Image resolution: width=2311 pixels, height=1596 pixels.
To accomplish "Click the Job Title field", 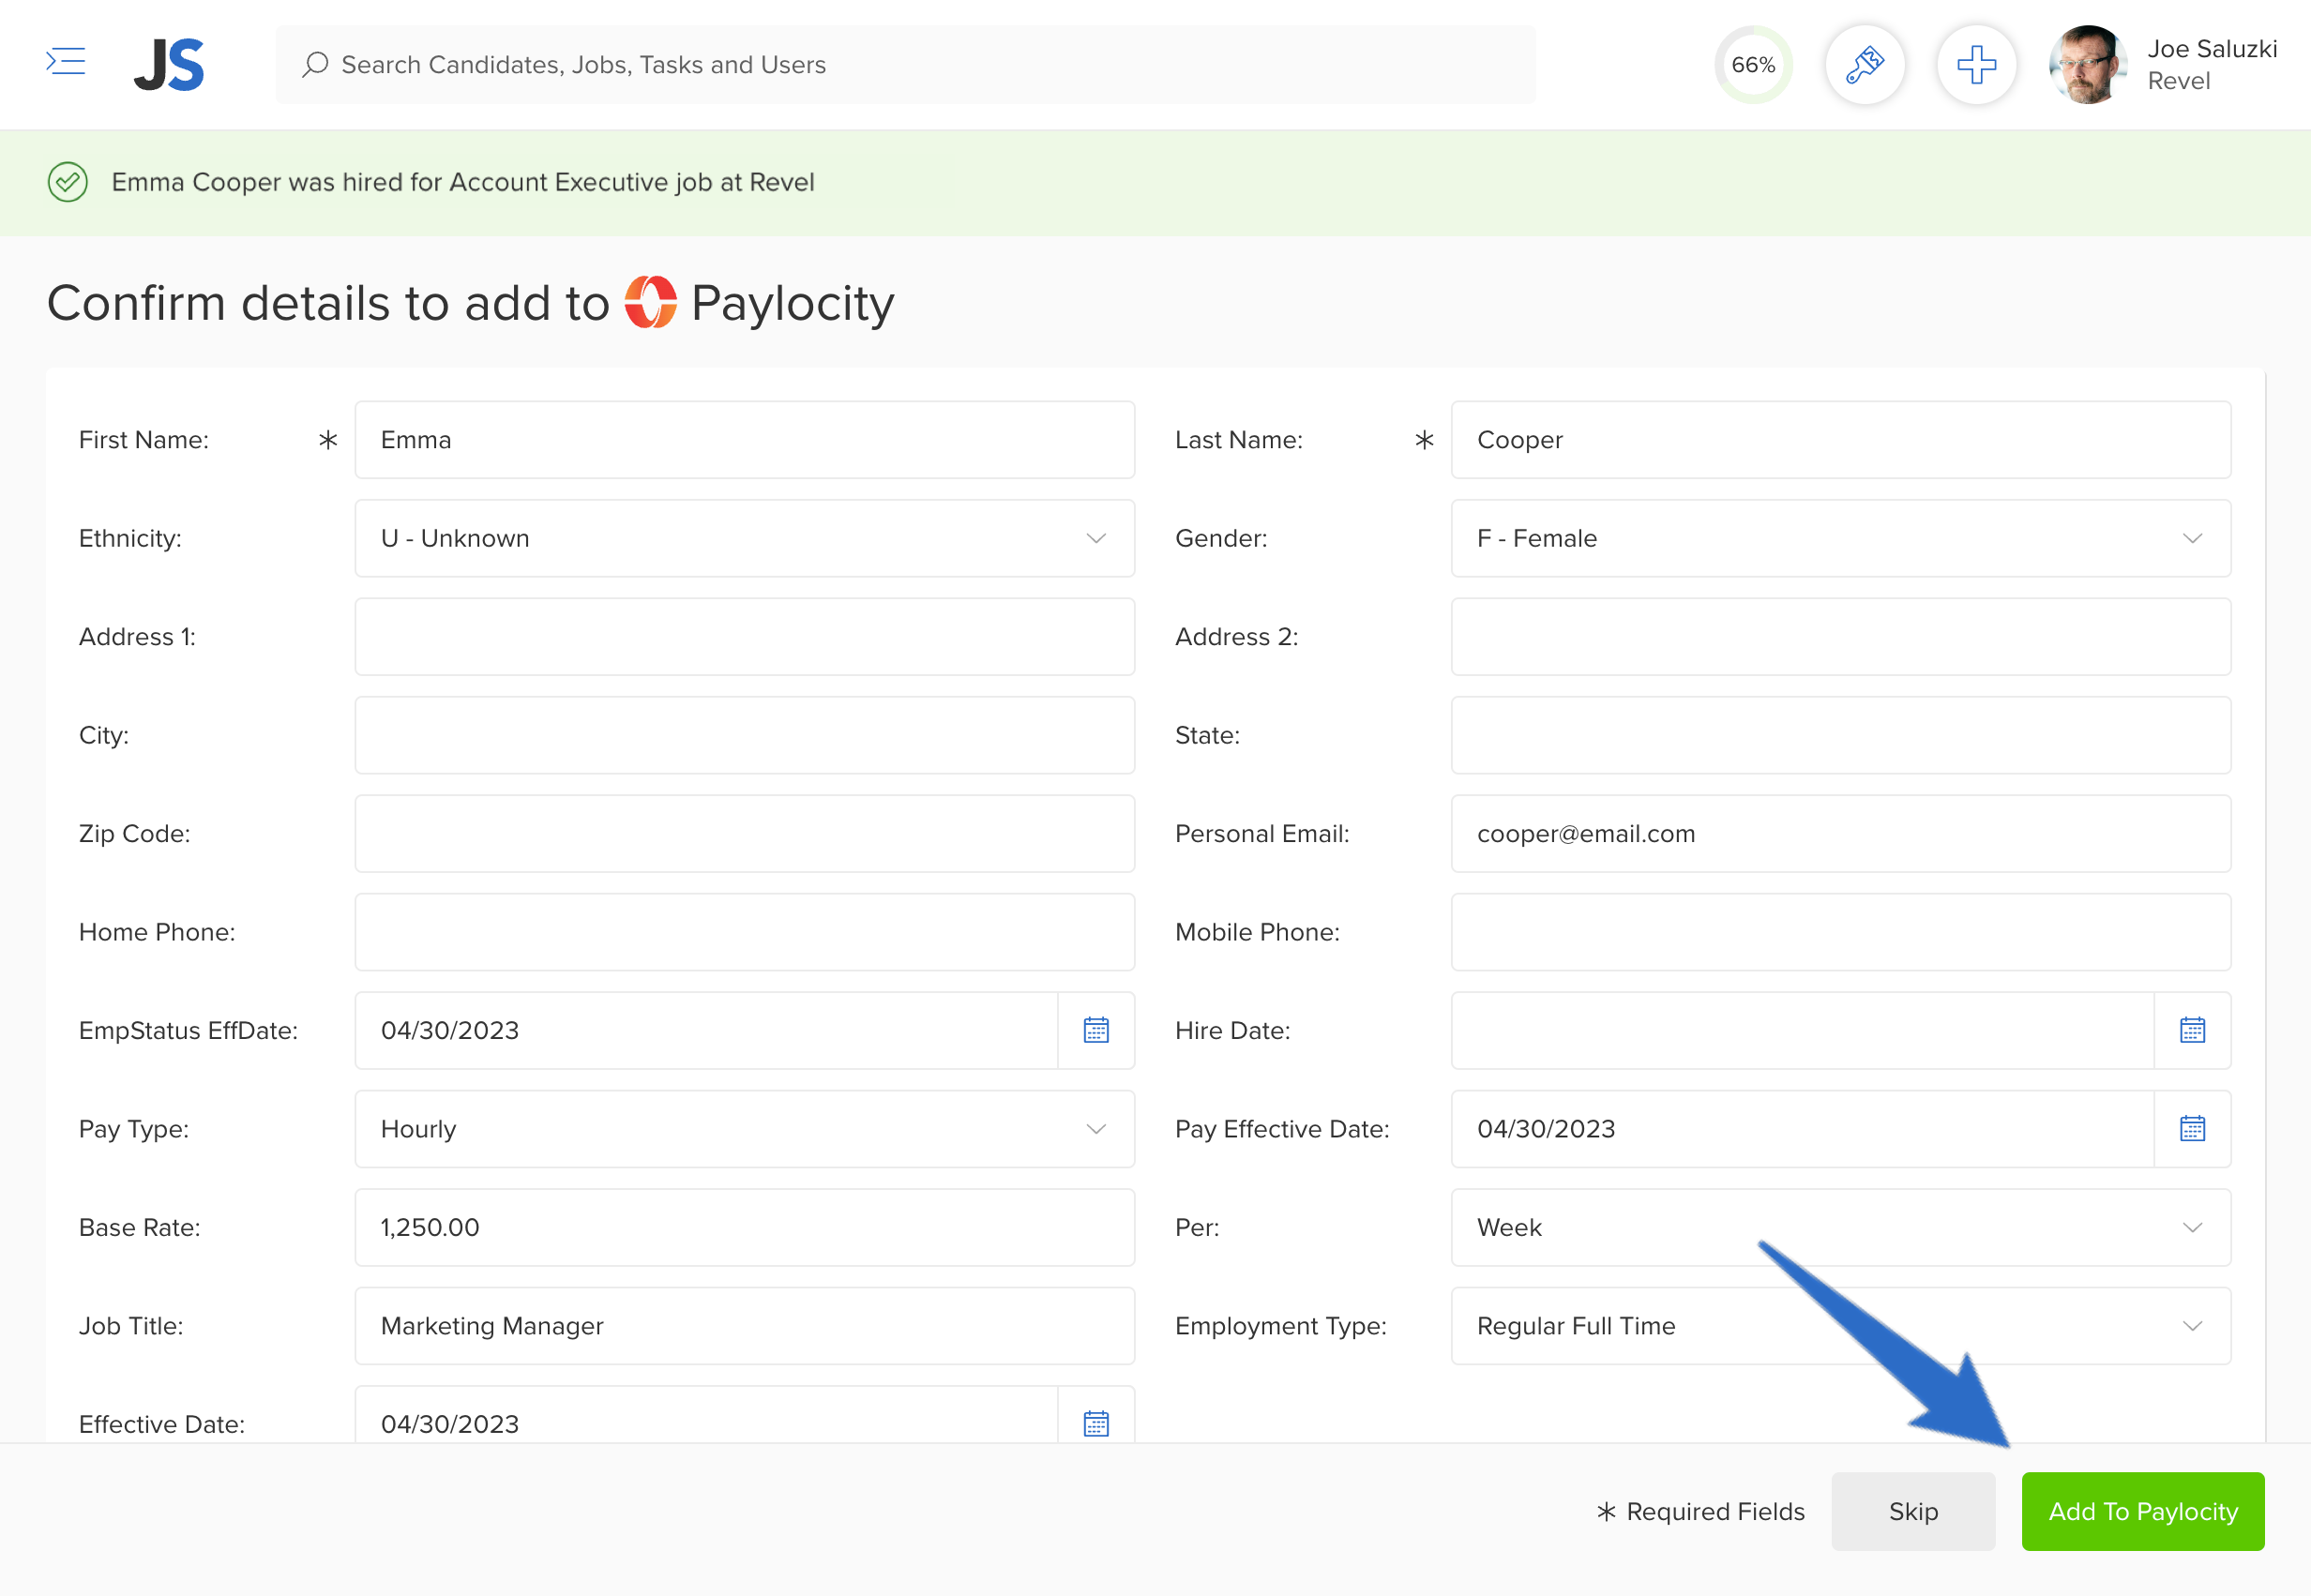I will [x=745, y=1326].
